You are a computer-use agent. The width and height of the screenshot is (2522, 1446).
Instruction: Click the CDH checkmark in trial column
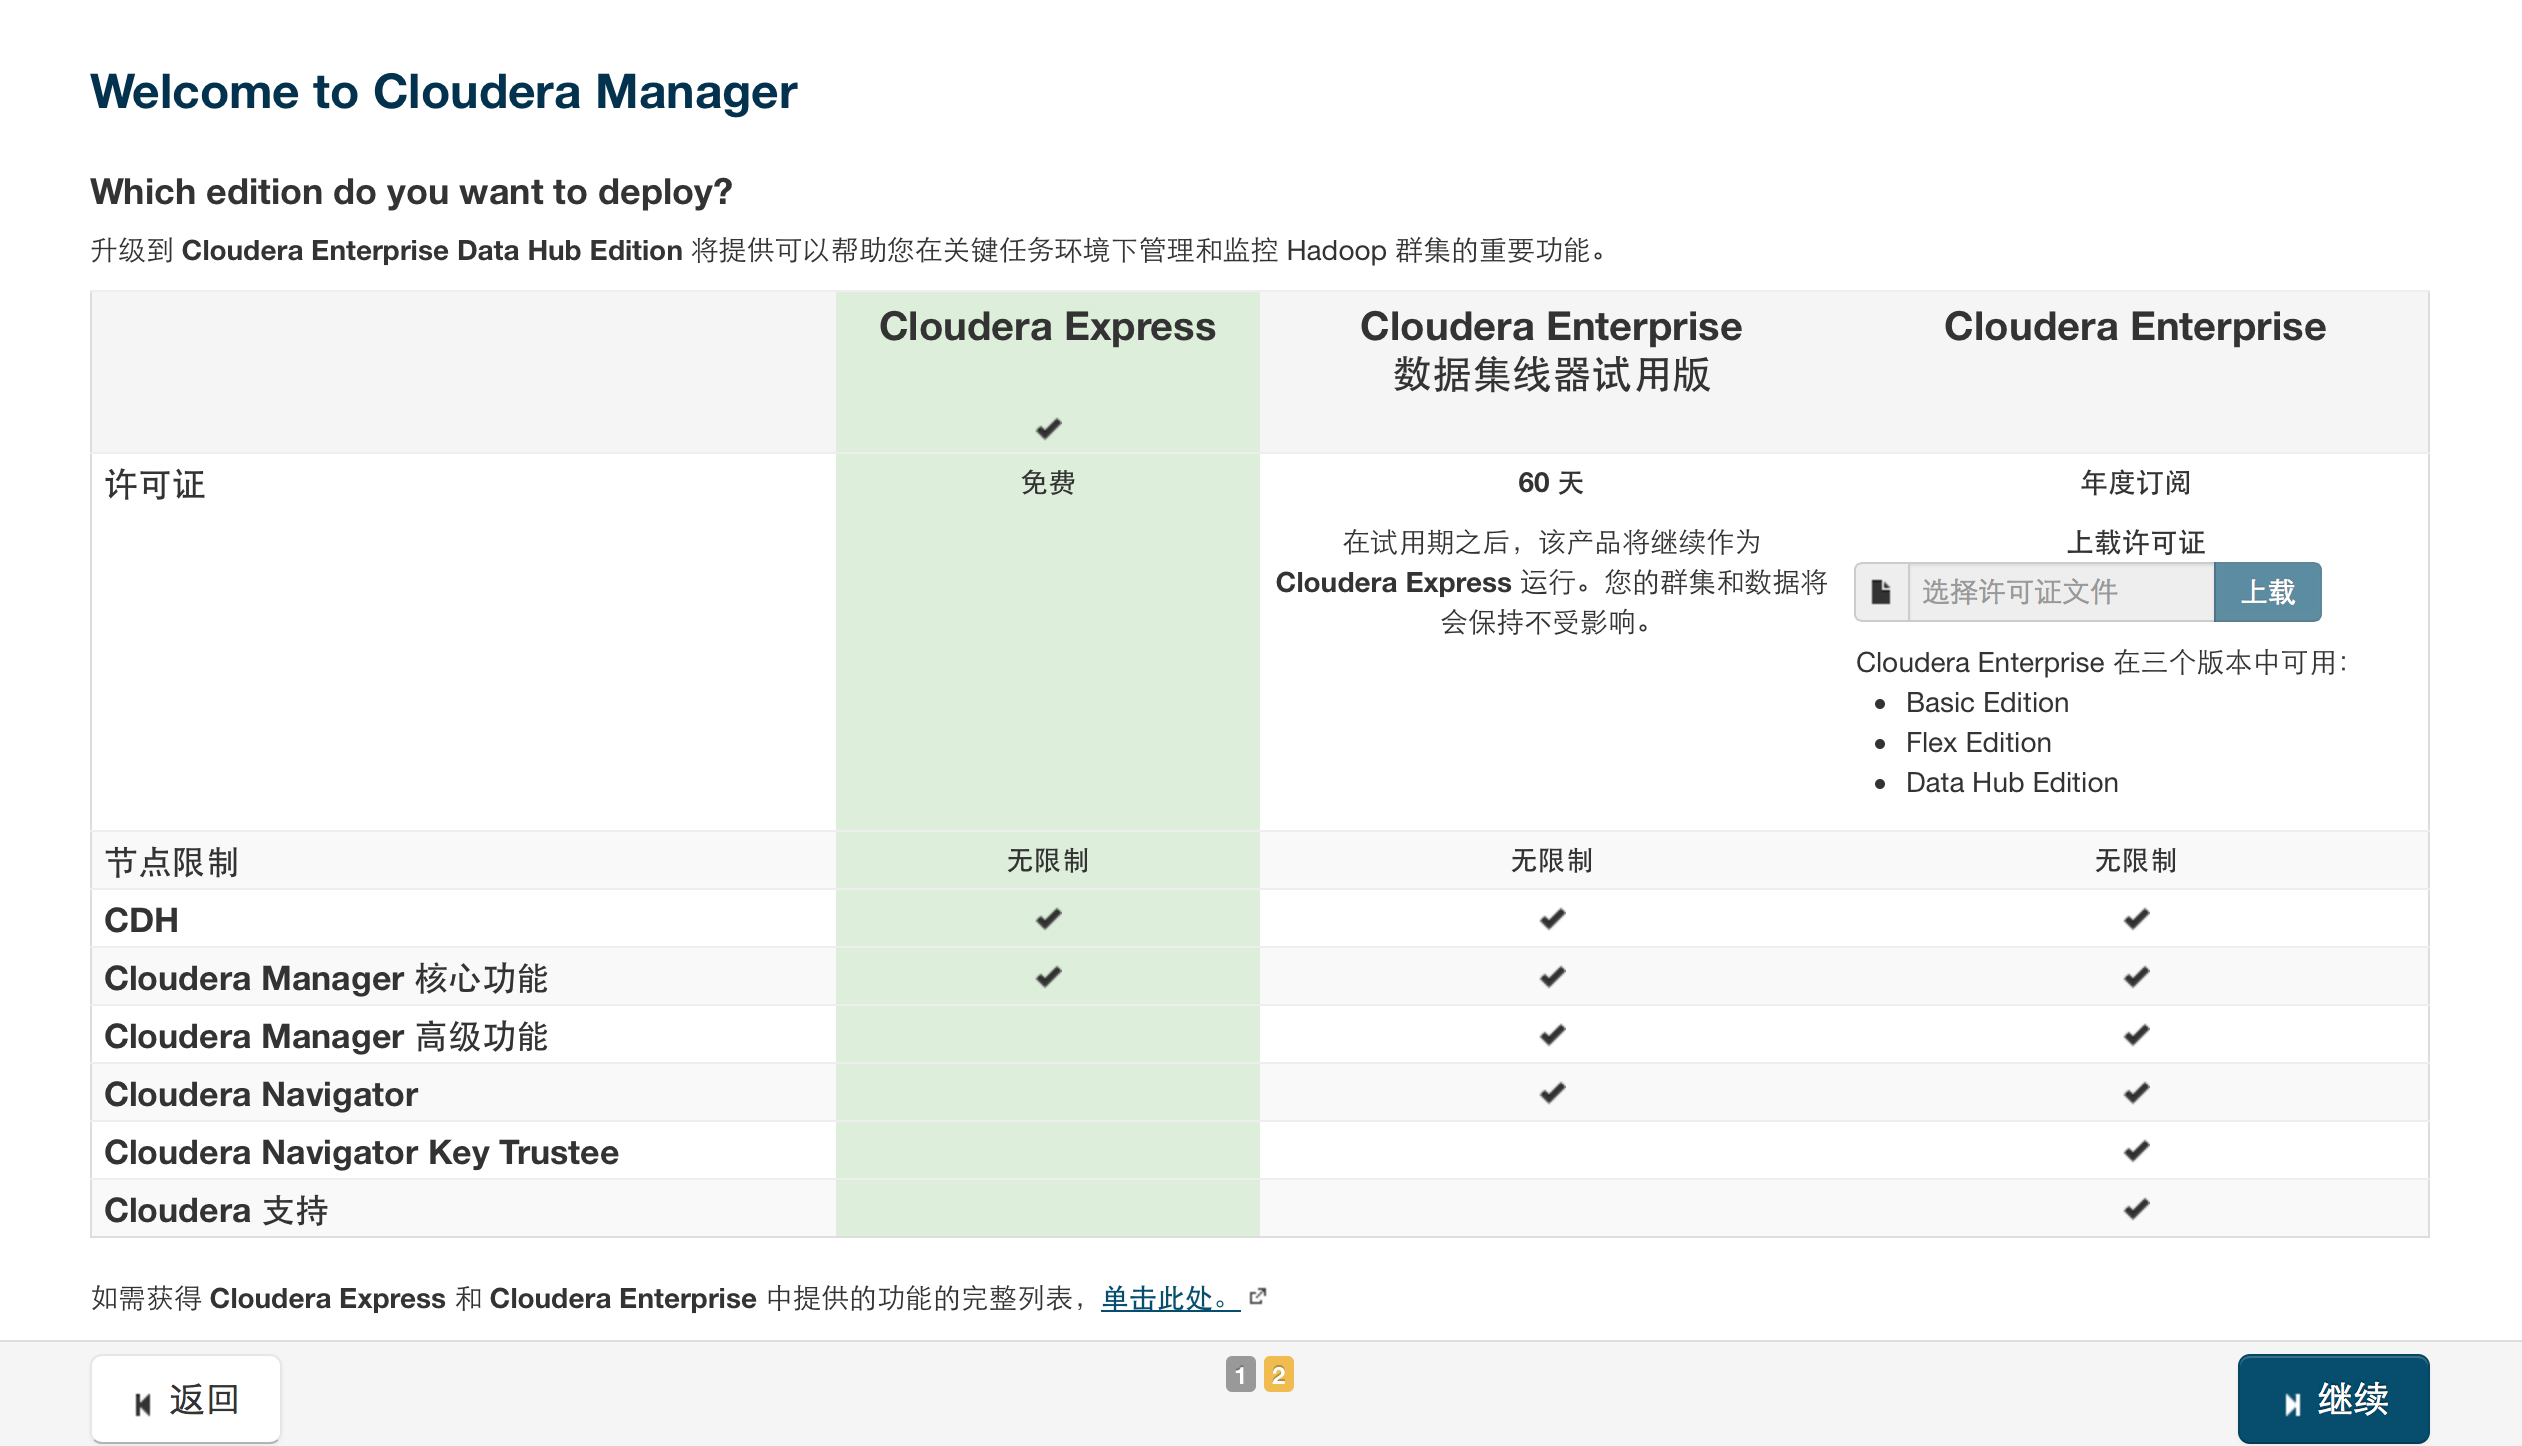1552,919
